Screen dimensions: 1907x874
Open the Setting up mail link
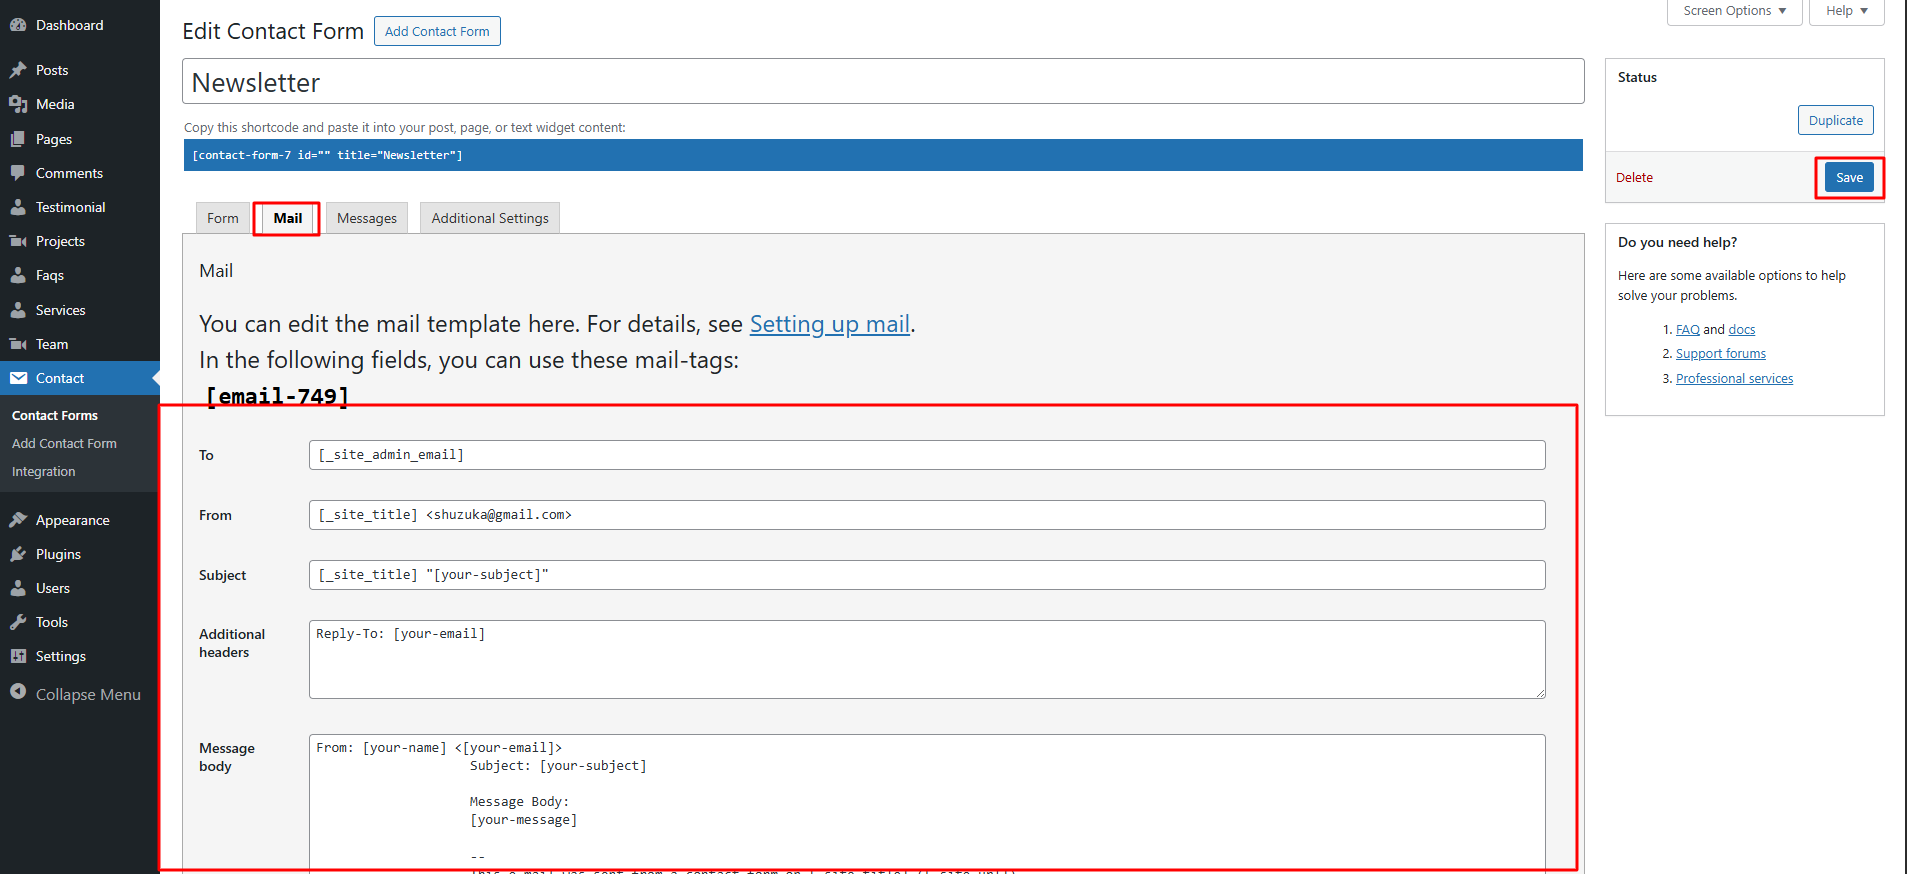coord(830,324)
